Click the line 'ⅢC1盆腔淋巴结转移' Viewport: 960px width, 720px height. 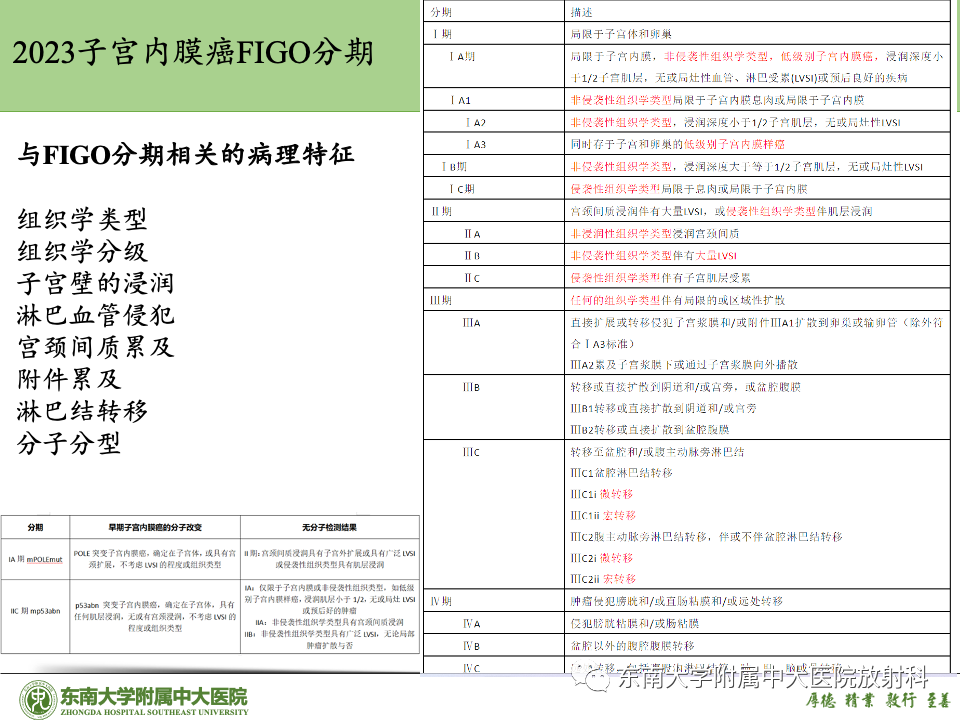(x=621, y=473)
